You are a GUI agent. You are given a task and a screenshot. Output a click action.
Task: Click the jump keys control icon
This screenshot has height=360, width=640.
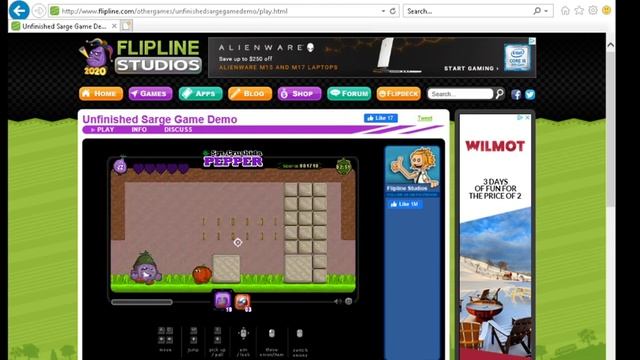click(x=193, y=336)
